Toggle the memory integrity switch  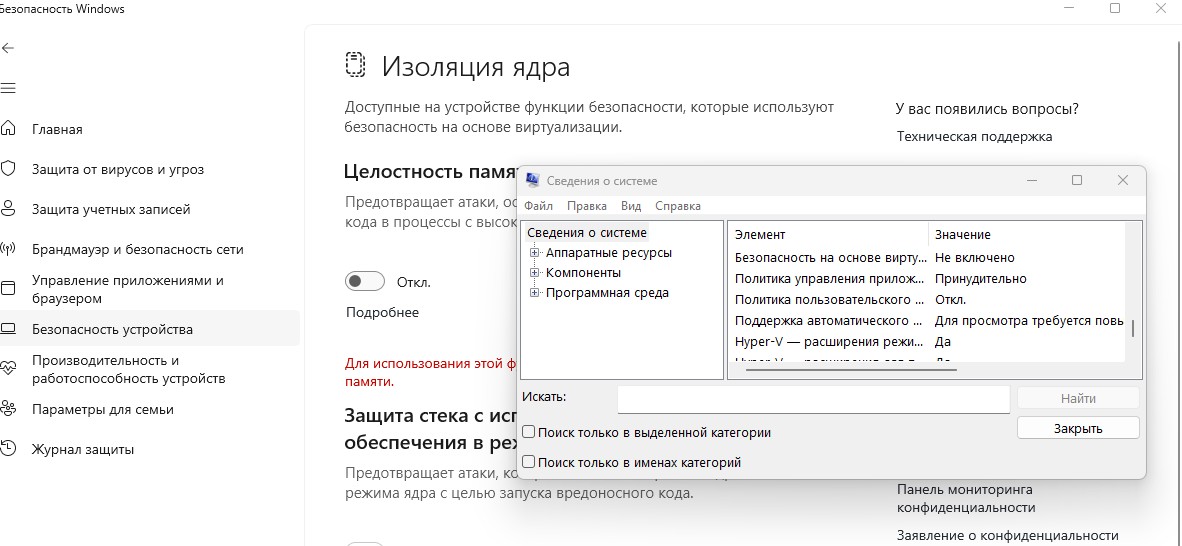(365, 282)
